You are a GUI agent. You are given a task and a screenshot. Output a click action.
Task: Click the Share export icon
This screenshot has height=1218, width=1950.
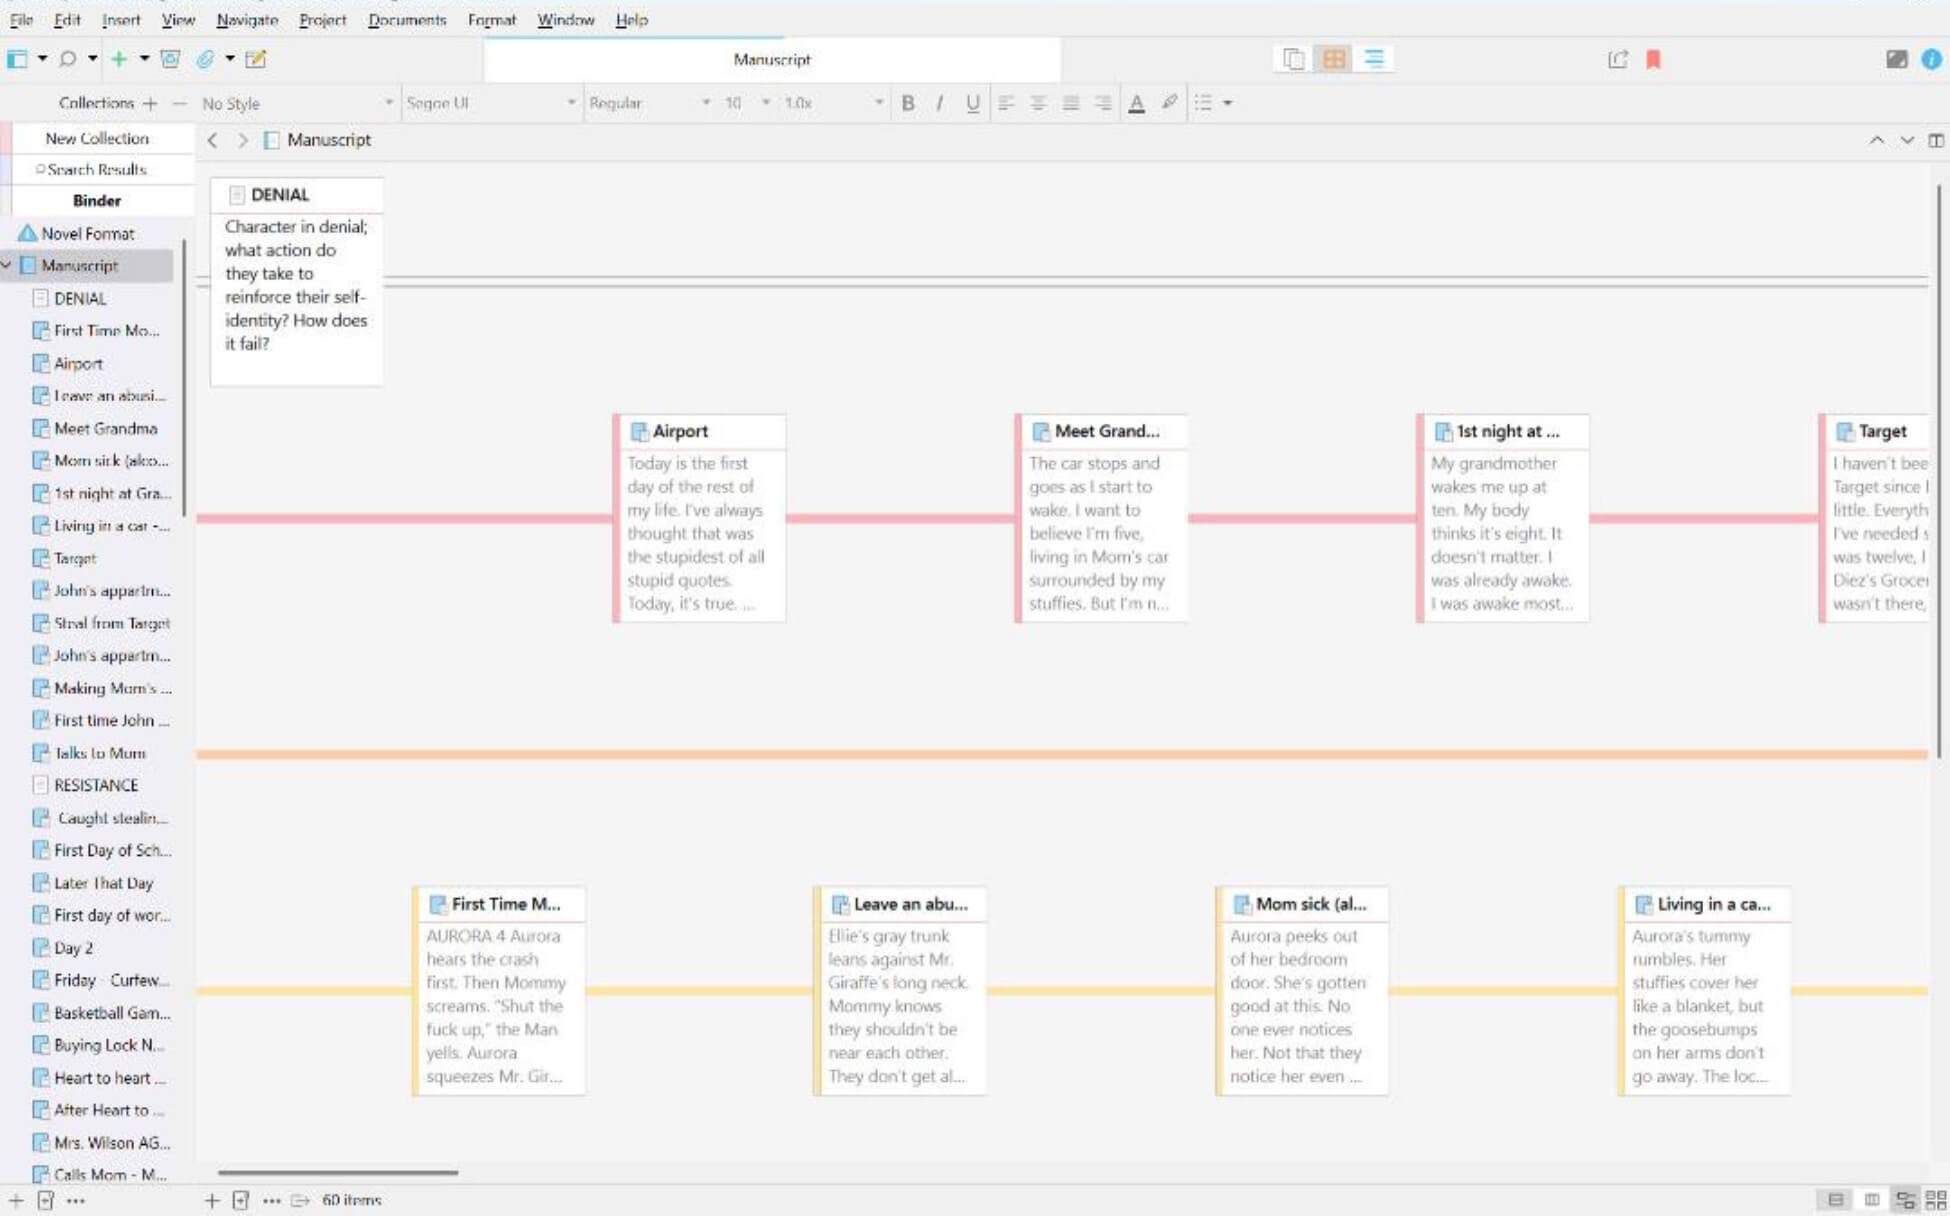[1617, 60]
